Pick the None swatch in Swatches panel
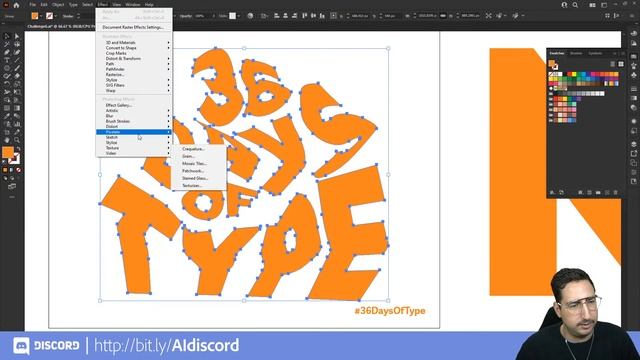 [x=551, y=74]
